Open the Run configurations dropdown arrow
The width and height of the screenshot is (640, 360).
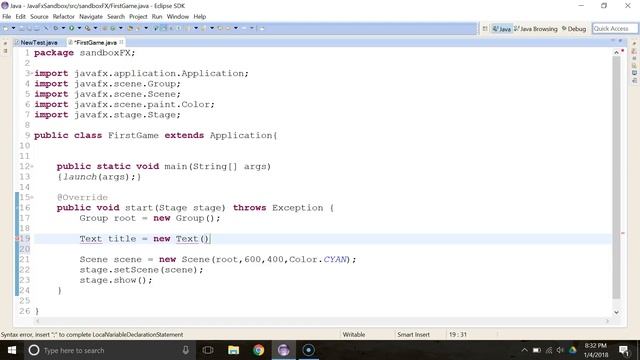click(x=79, y=28)
